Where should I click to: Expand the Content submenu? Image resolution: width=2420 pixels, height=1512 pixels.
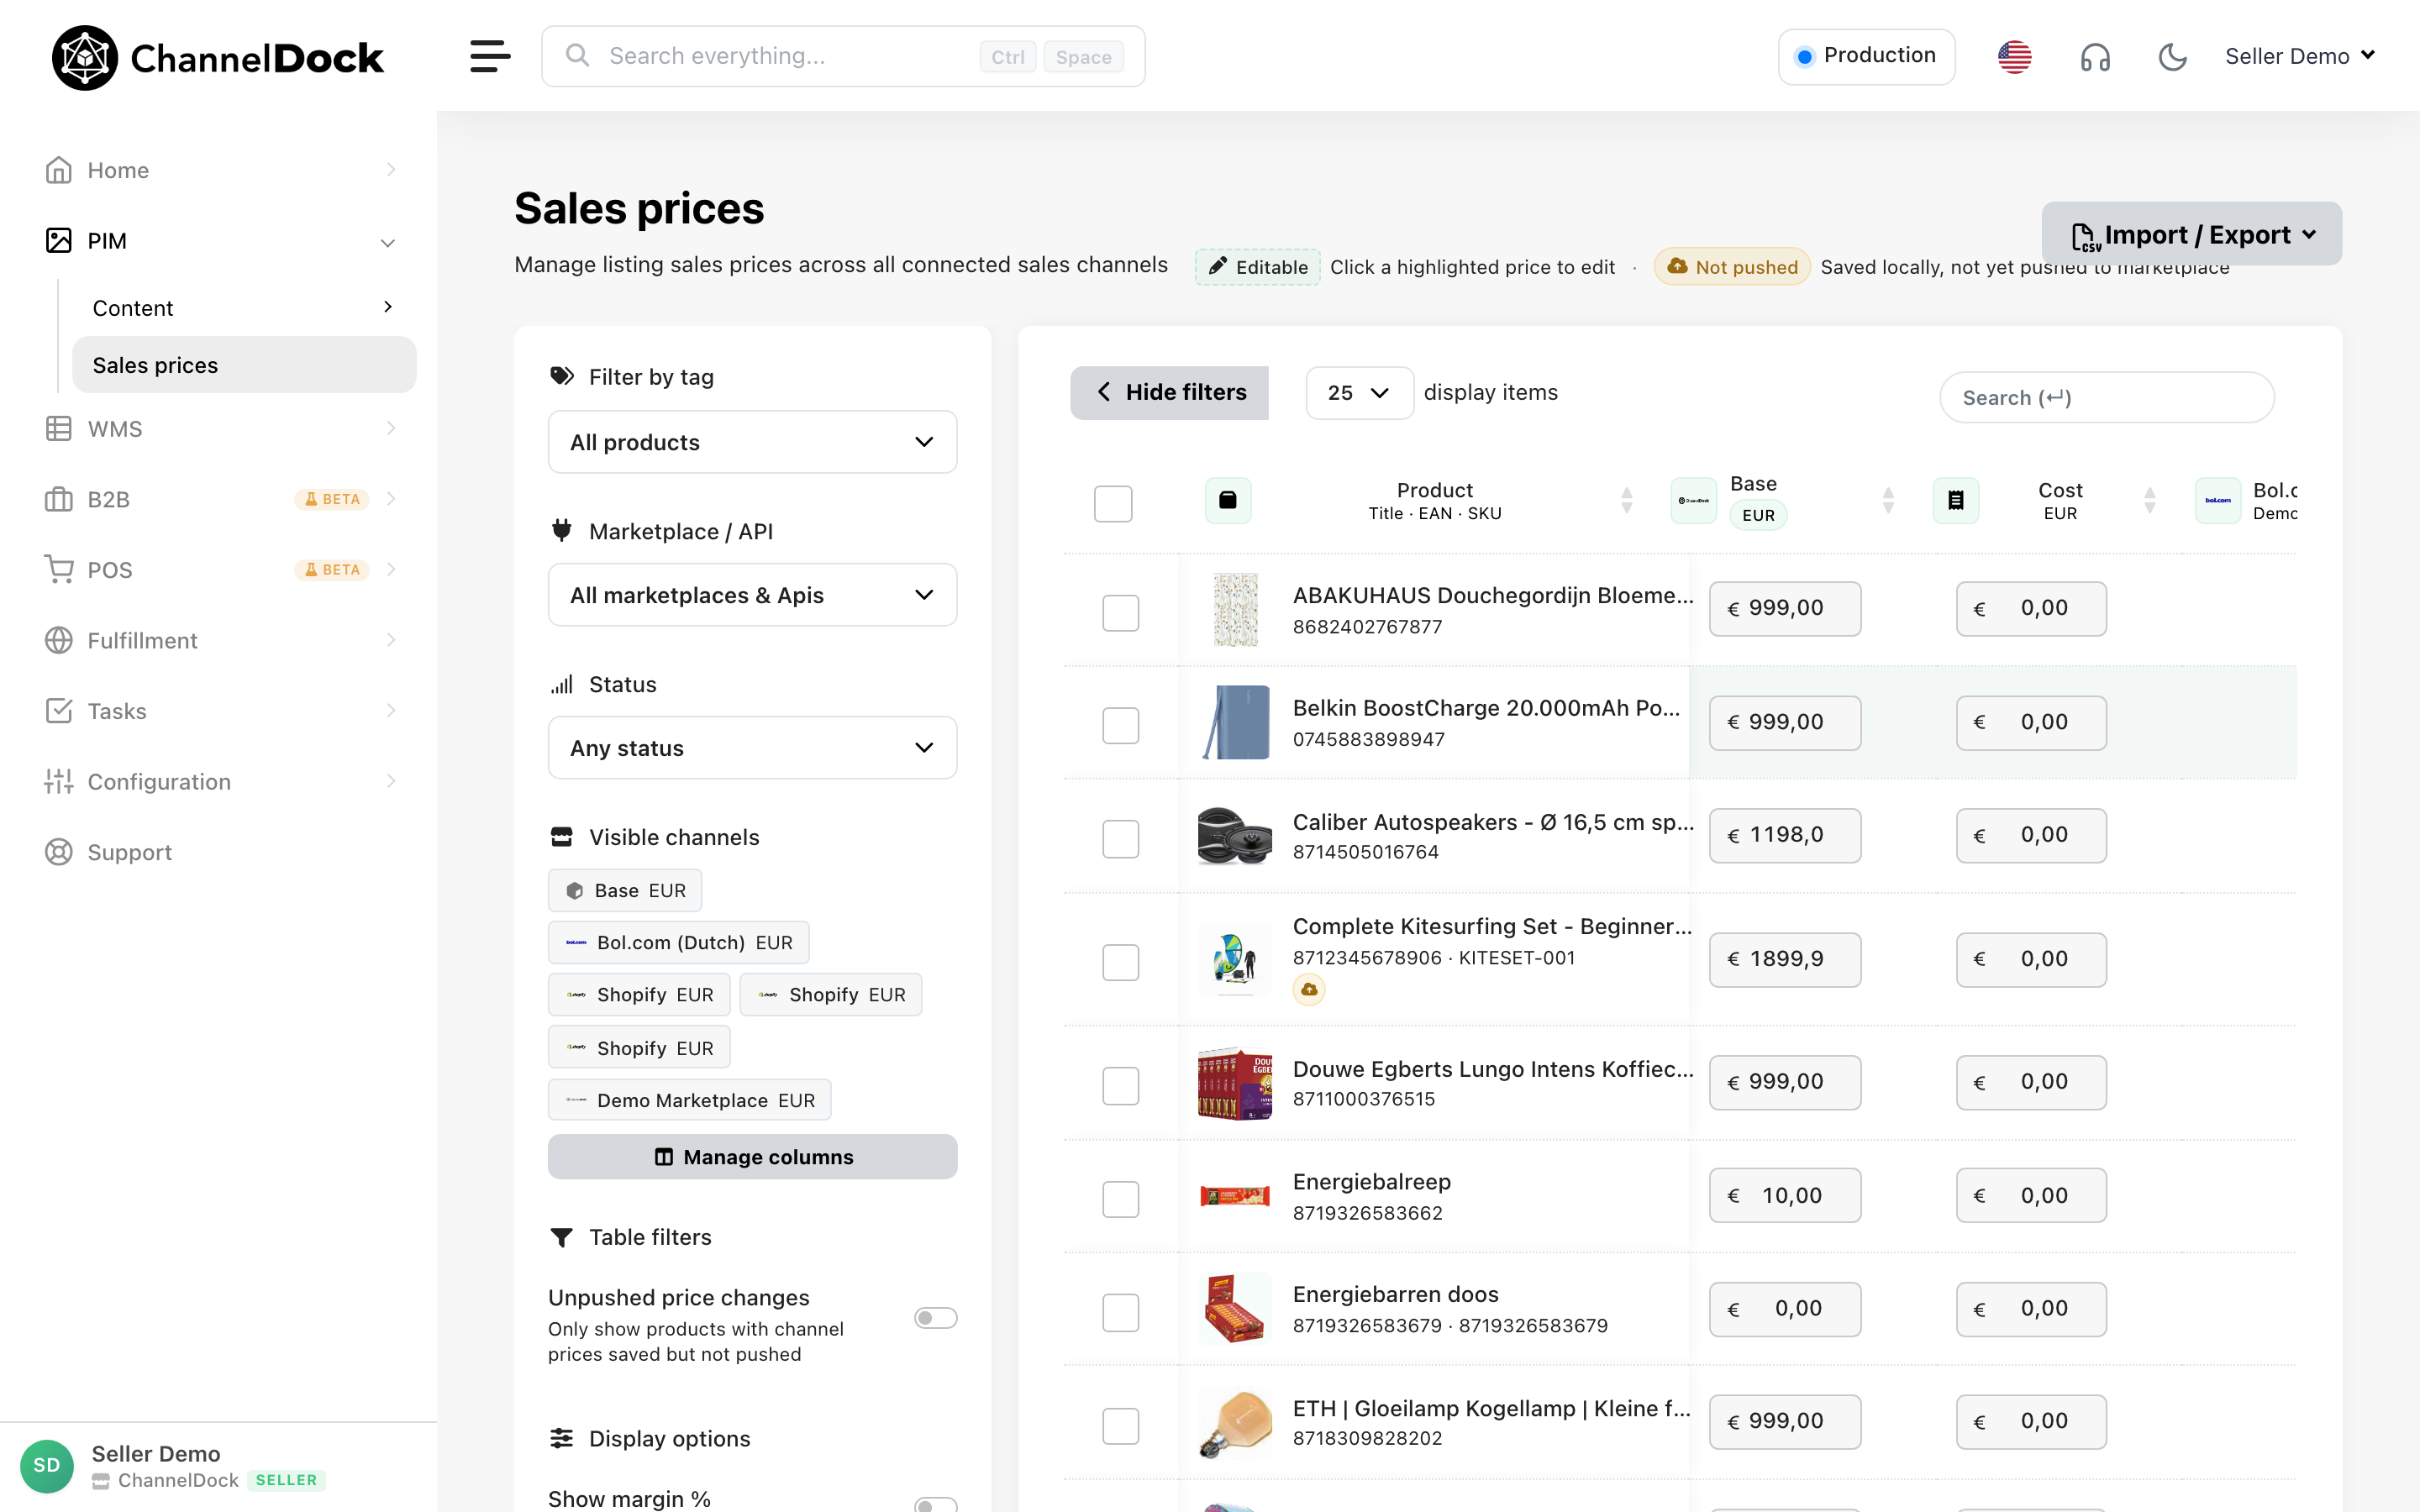(243, 308)
